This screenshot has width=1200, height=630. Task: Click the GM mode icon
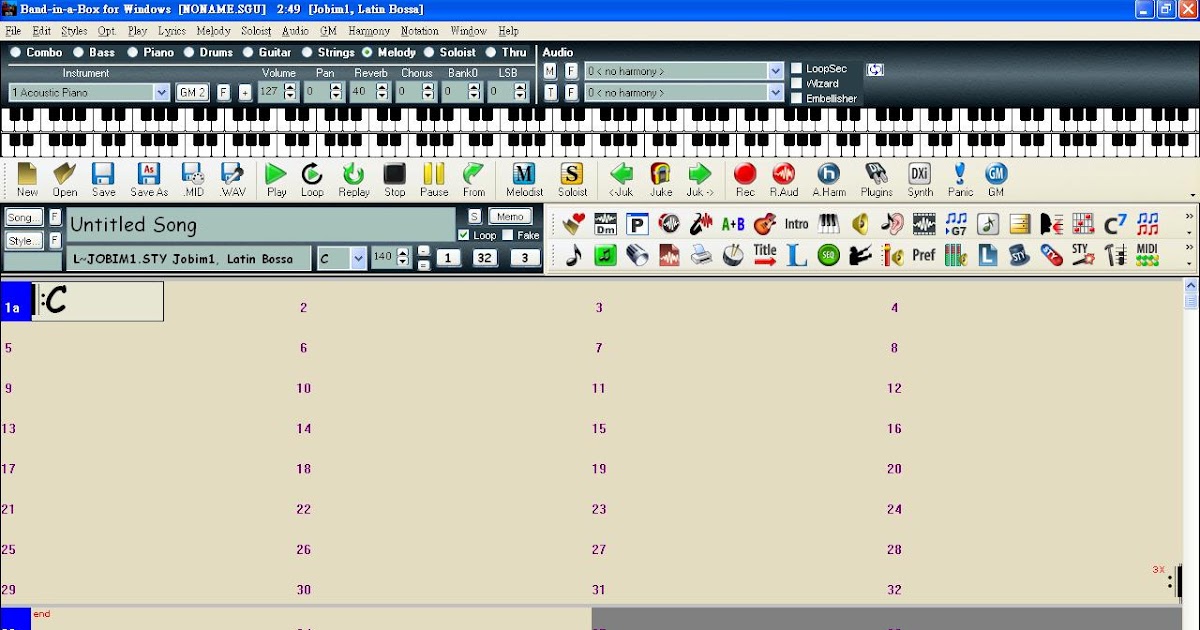[x=996, y=179]
